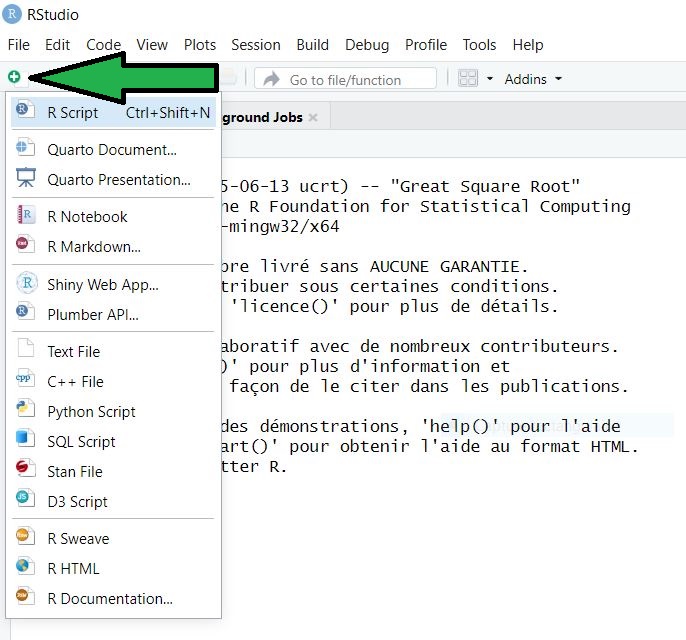The height and width of the screenshot is (640, 686).
Task: Click the 'Great Square Root' console text
Action: tap(485, 186)
